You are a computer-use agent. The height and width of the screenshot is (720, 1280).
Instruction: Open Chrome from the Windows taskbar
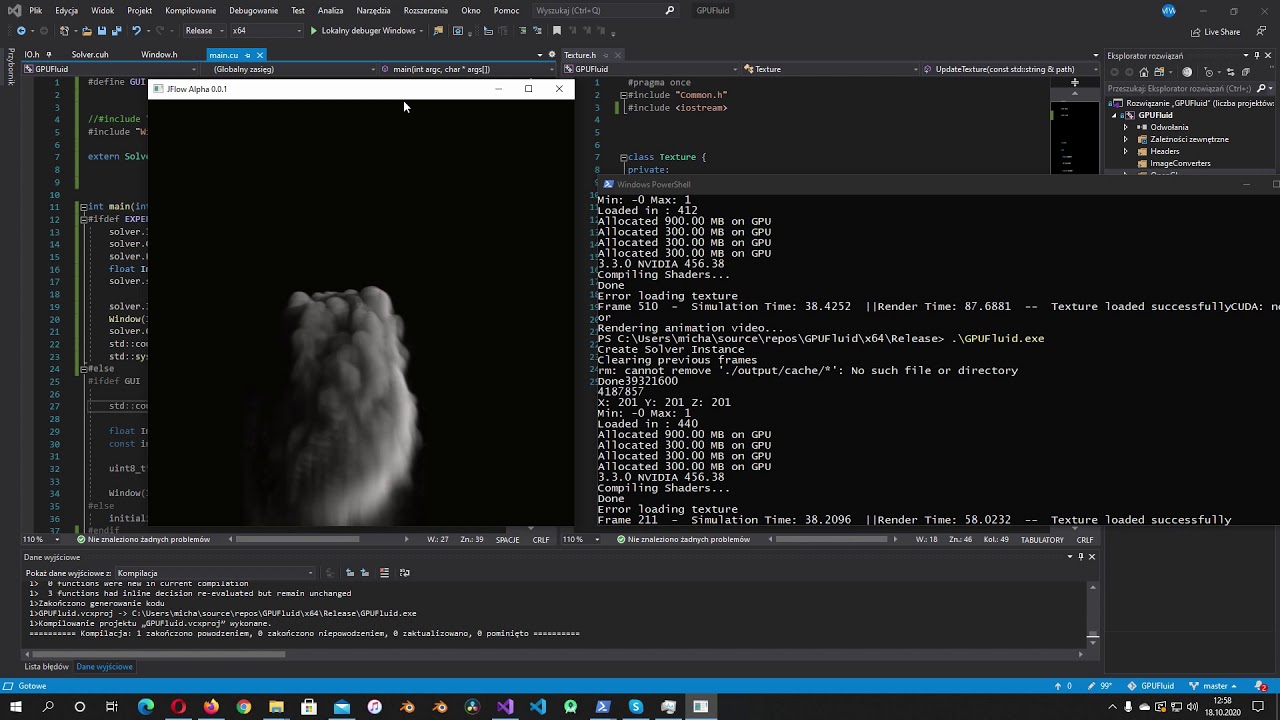point(243,707)
